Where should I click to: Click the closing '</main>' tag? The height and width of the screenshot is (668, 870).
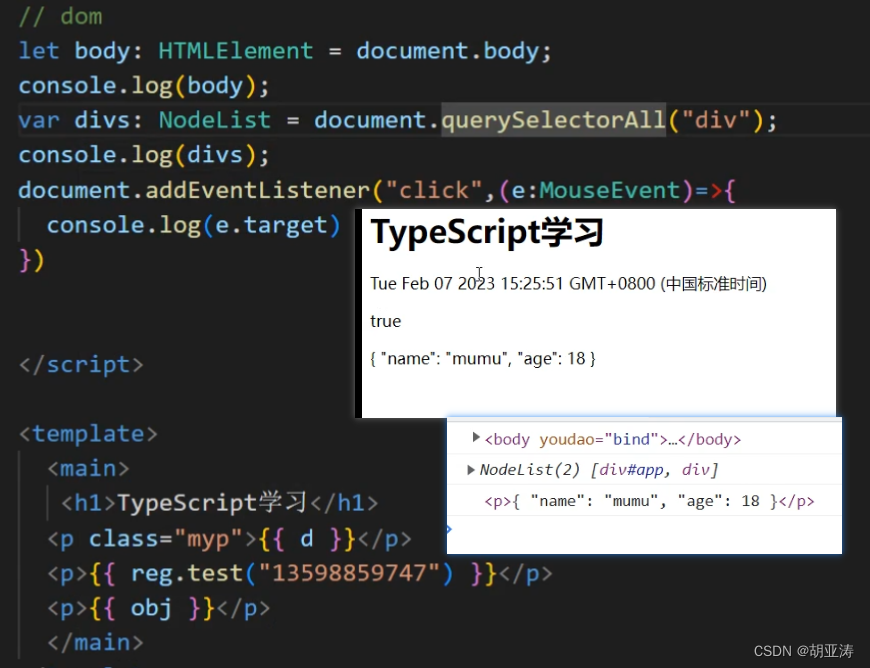pyautogui.click(x=95, y=642)
